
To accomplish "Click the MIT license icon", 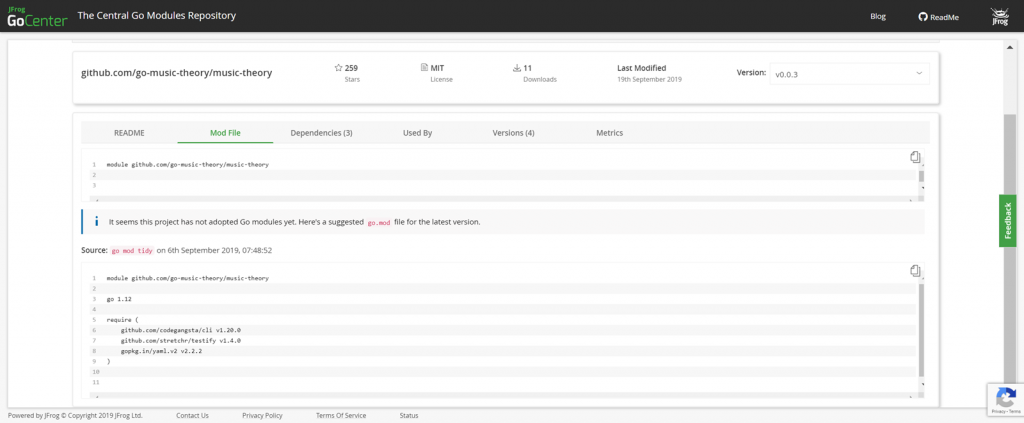I will tap(423, 68).
